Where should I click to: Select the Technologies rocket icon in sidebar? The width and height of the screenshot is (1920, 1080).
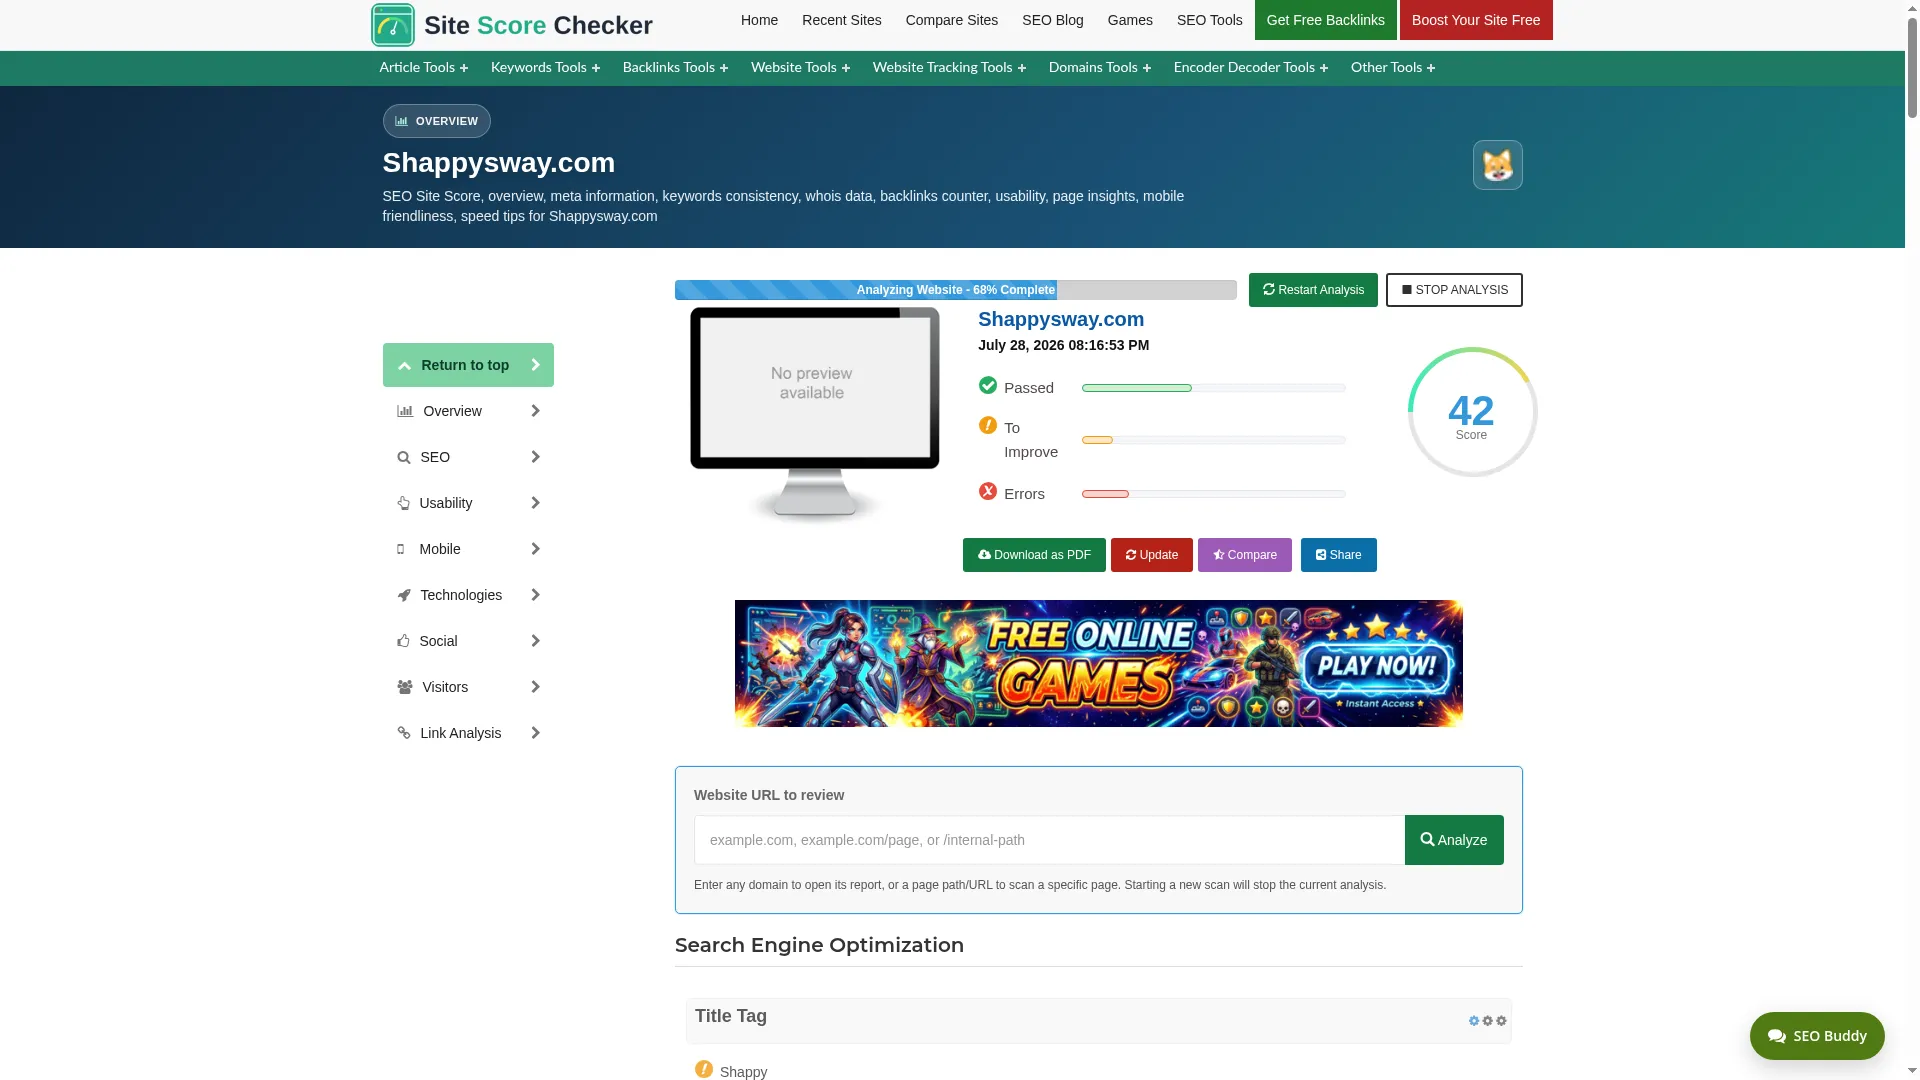pyautogui.click(x=404, y=595)
